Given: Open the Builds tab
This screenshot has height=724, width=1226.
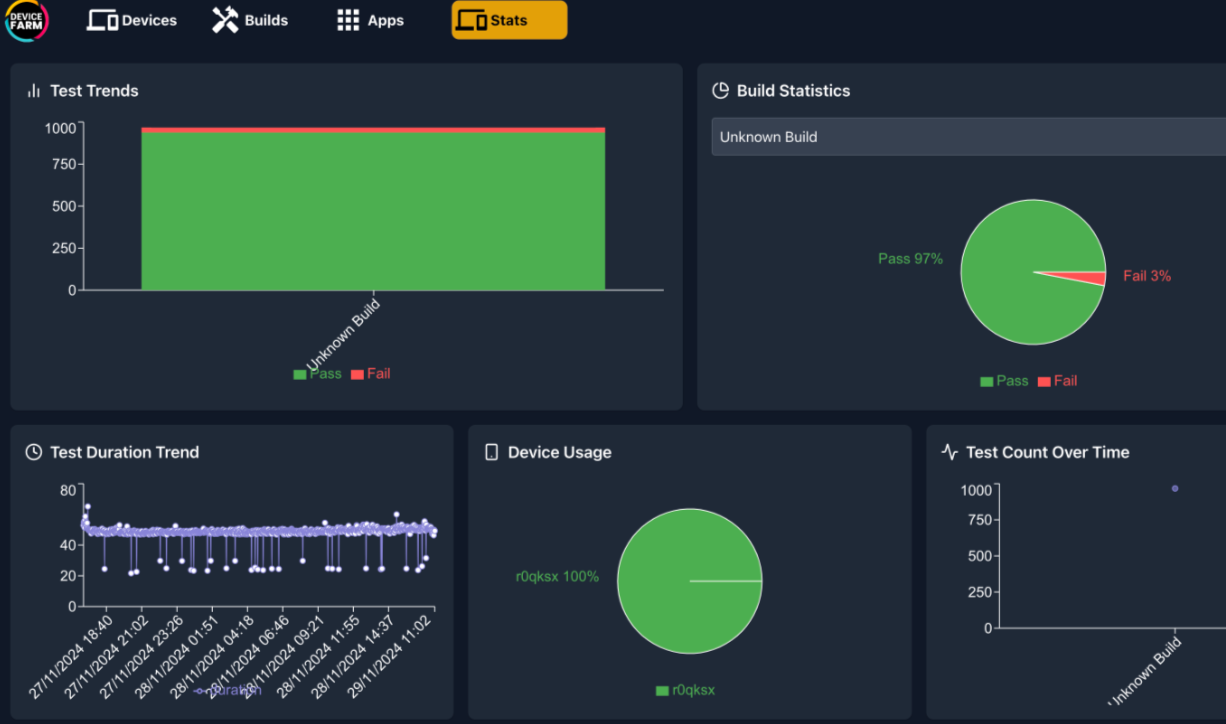Looking at the screenshot, I should tap(250, 20).
